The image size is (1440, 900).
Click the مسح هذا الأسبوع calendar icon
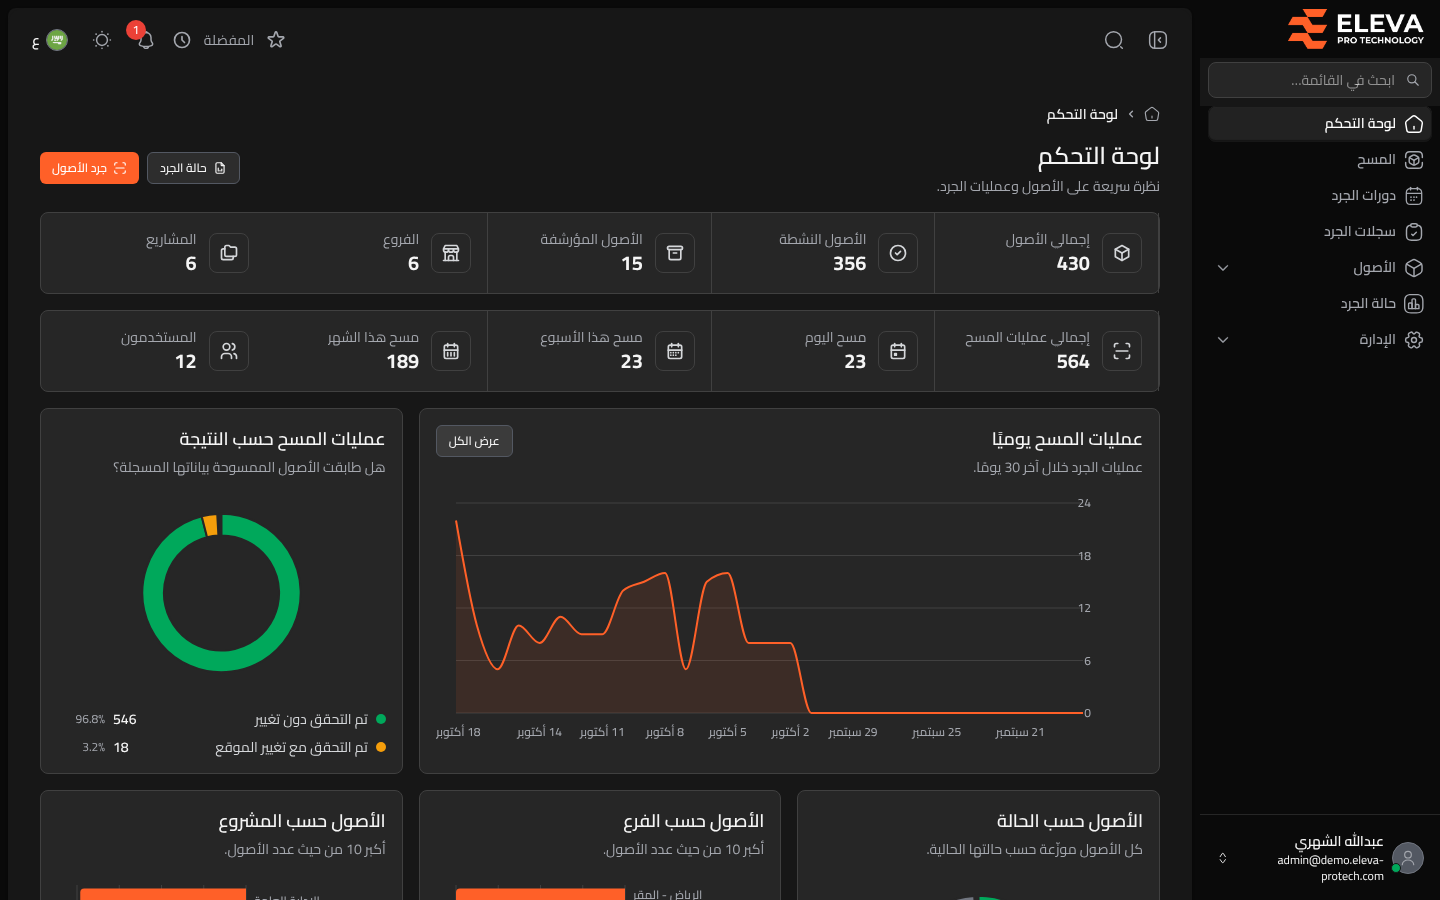pyautogui.click(x=675, y=351)
